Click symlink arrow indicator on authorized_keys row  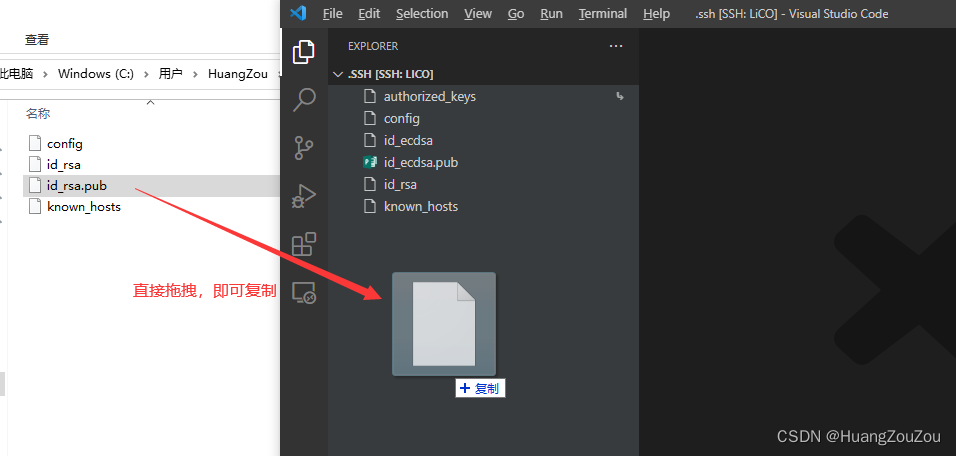pyautogui.click(x=620, y=96)
